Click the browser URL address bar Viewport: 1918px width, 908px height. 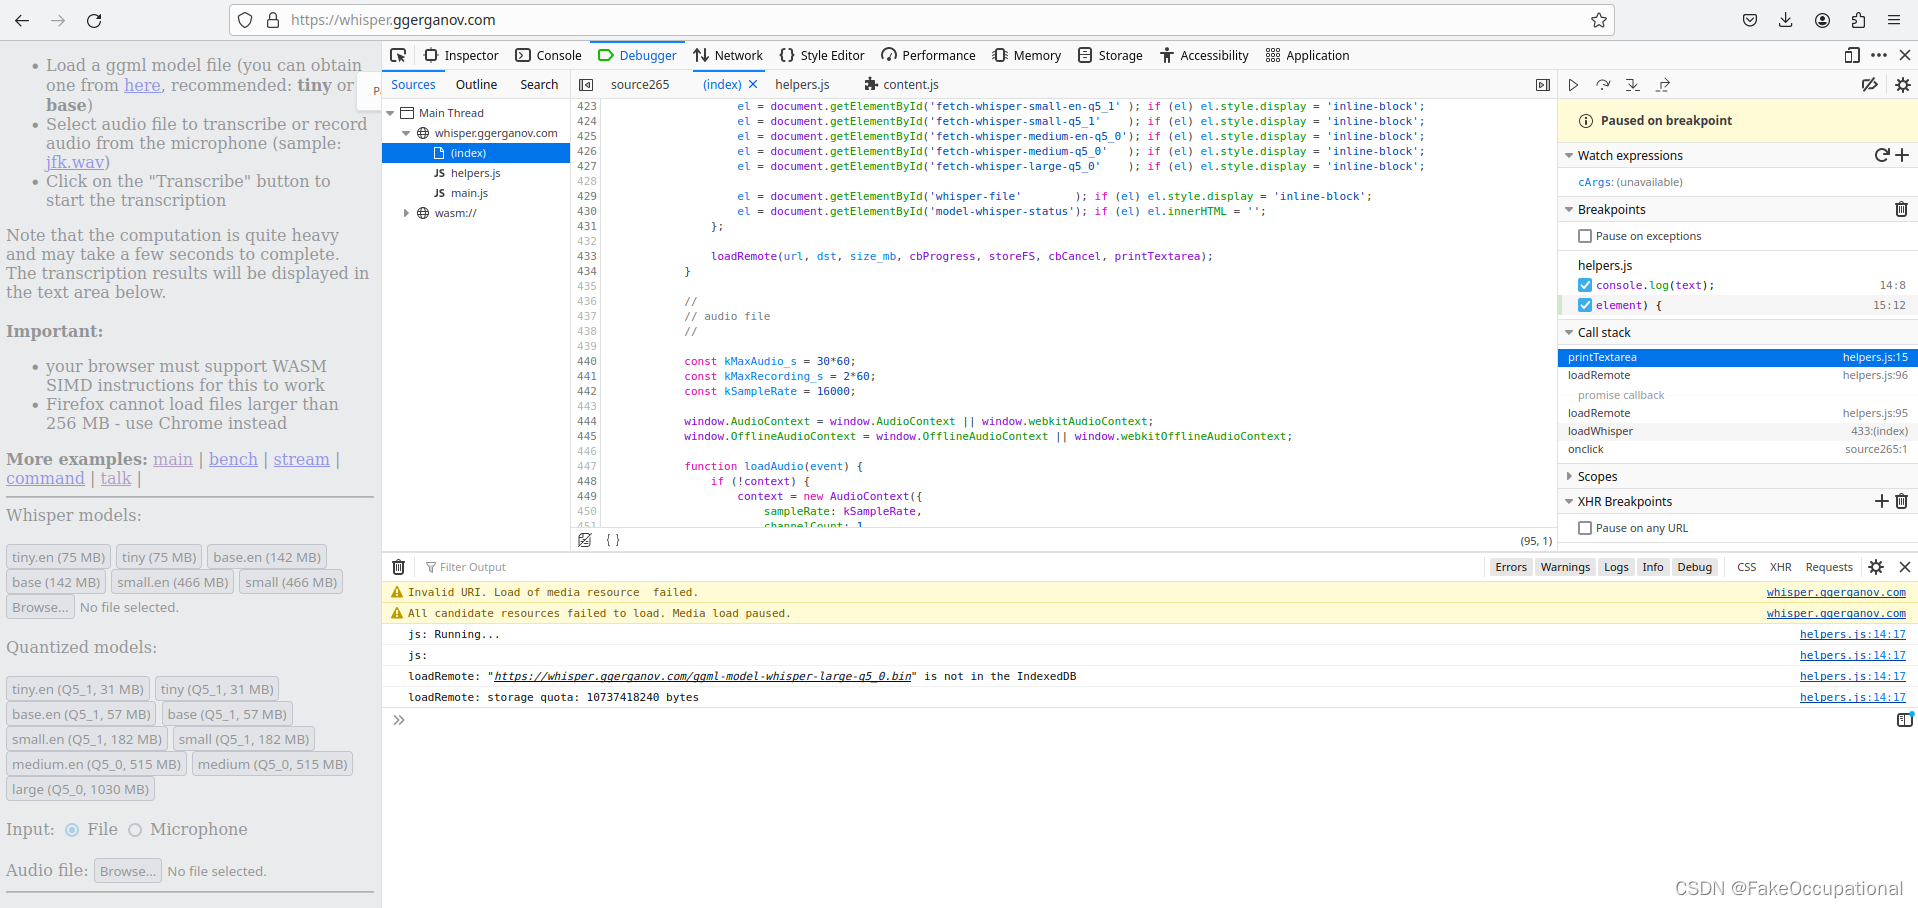click(920, 20)
